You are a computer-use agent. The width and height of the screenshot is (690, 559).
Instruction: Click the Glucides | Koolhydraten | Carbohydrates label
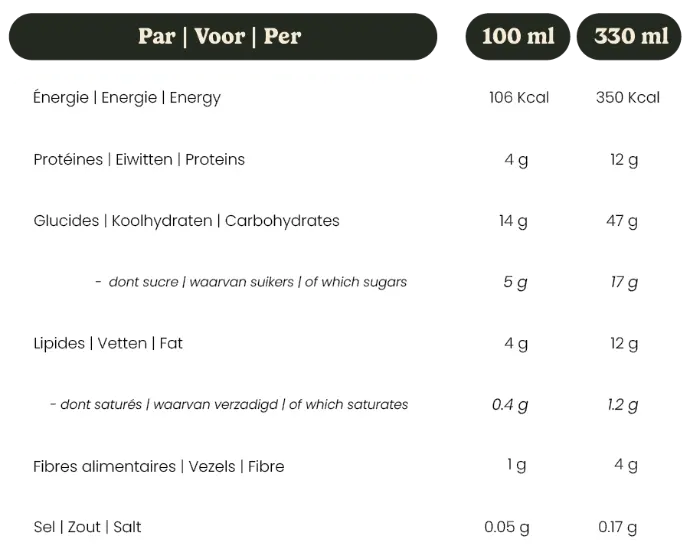(x=186, y=221)
